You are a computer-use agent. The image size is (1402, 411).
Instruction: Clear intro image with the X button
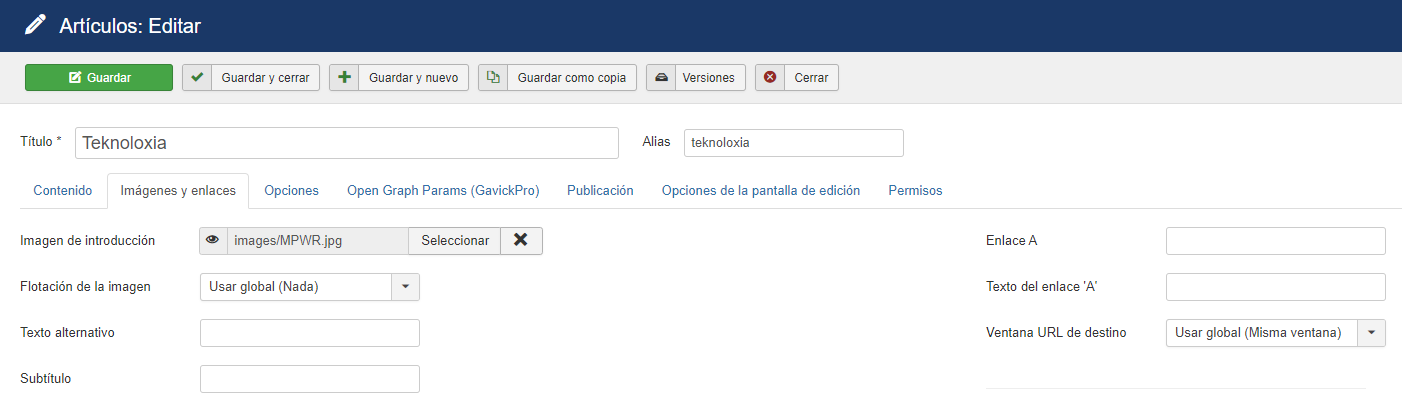pyautogui.click(x=521, y=240)
